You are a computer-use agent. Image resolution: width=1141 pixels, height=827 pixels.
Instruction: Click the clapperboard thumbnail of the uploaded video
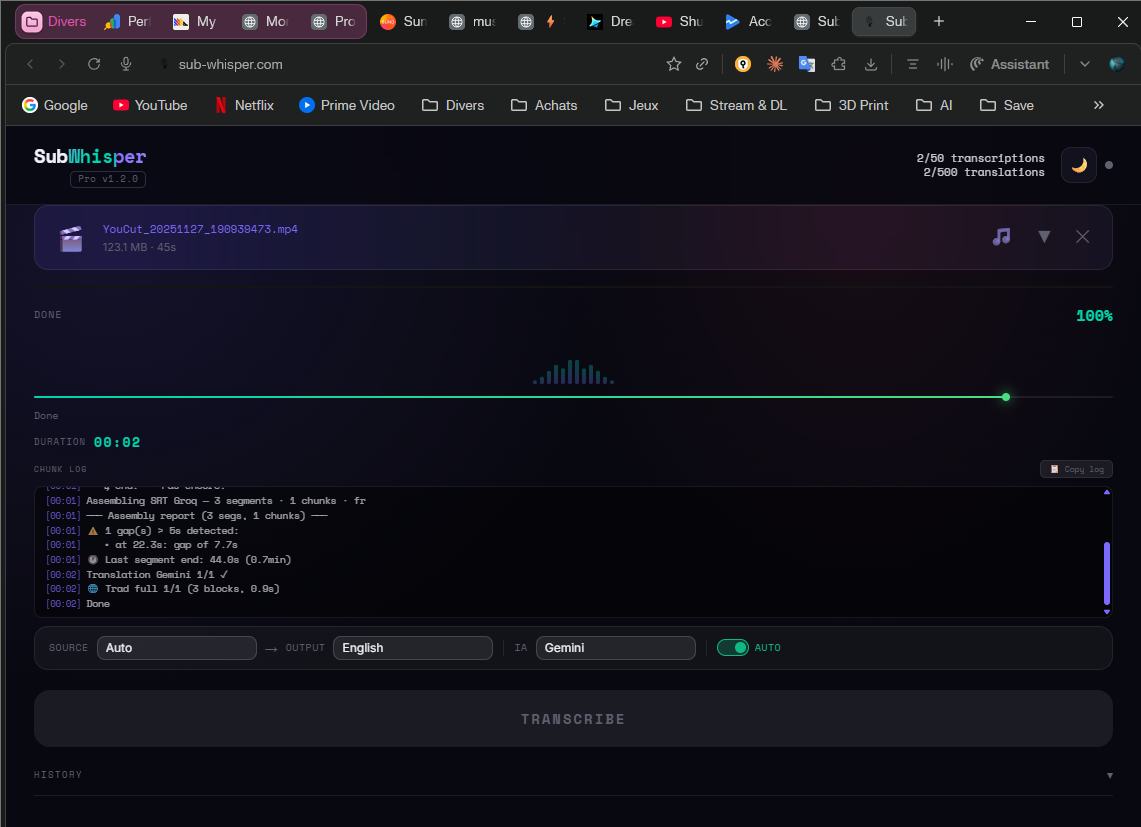(x=70, y=238)
